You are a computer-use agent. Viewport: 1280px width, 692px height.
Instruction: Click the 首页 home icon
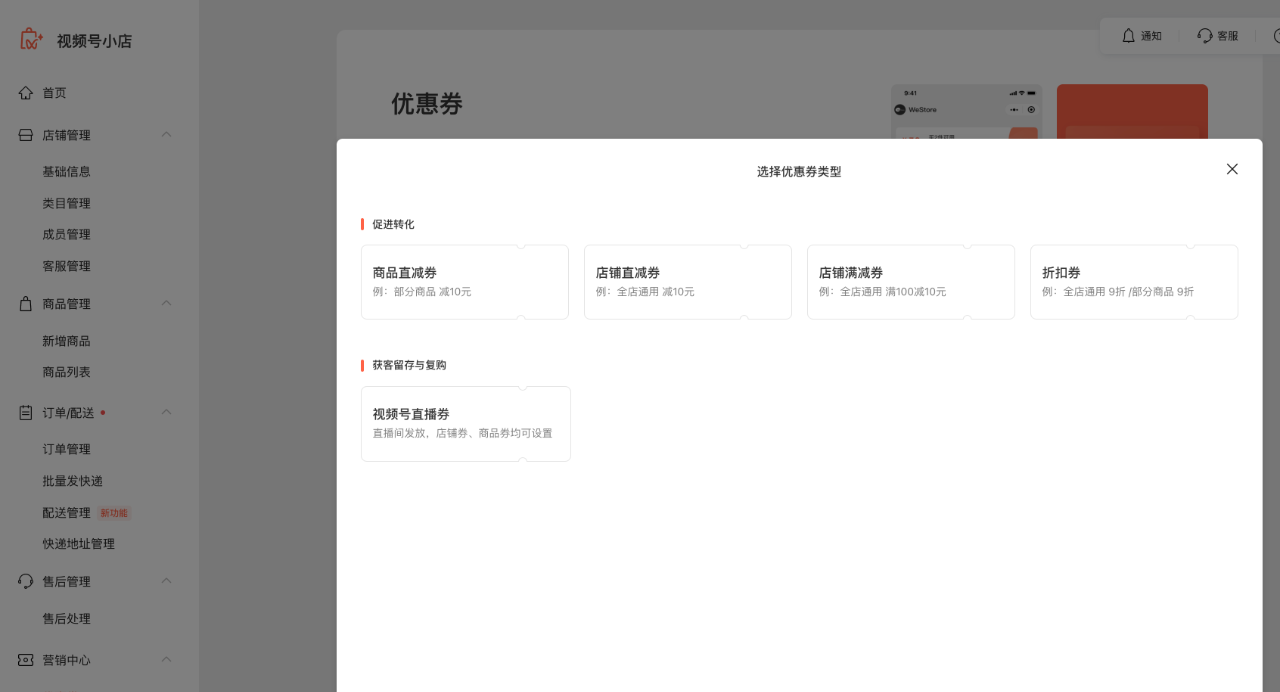[26, 93]
